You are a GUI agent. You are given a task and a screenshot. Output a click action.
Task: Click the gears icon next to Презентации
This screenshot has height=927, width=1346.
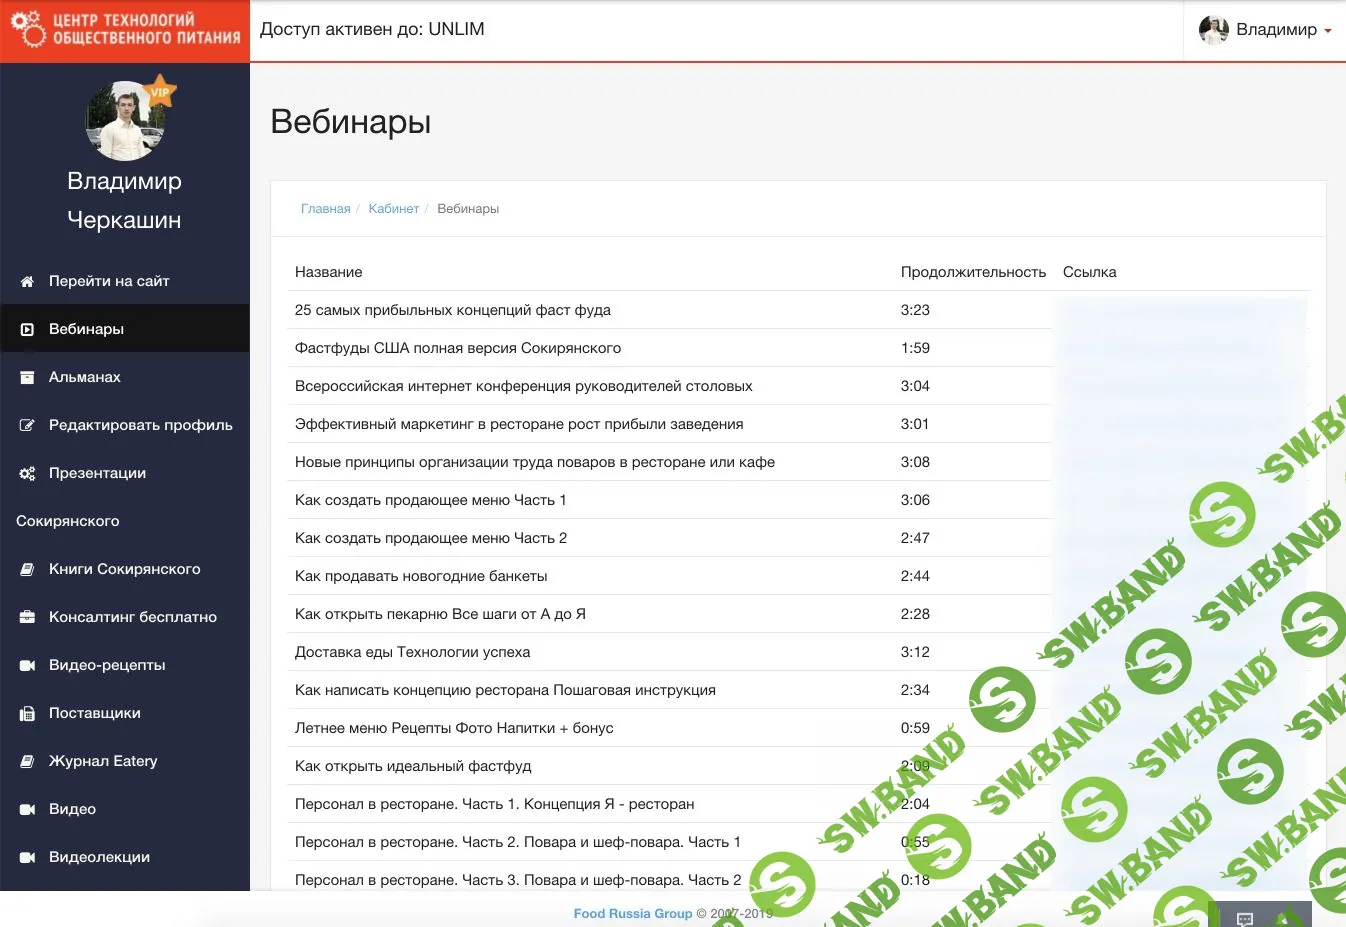(27, 474)
